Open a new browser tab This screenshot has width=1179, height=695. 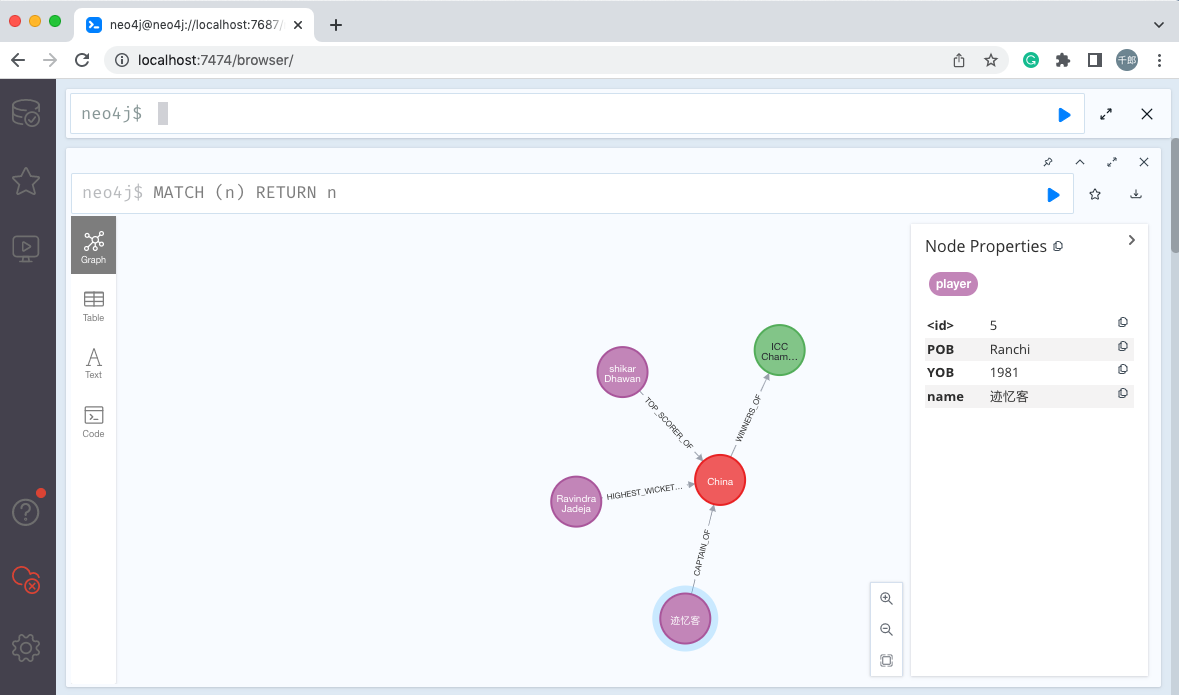tap(336, 25)
